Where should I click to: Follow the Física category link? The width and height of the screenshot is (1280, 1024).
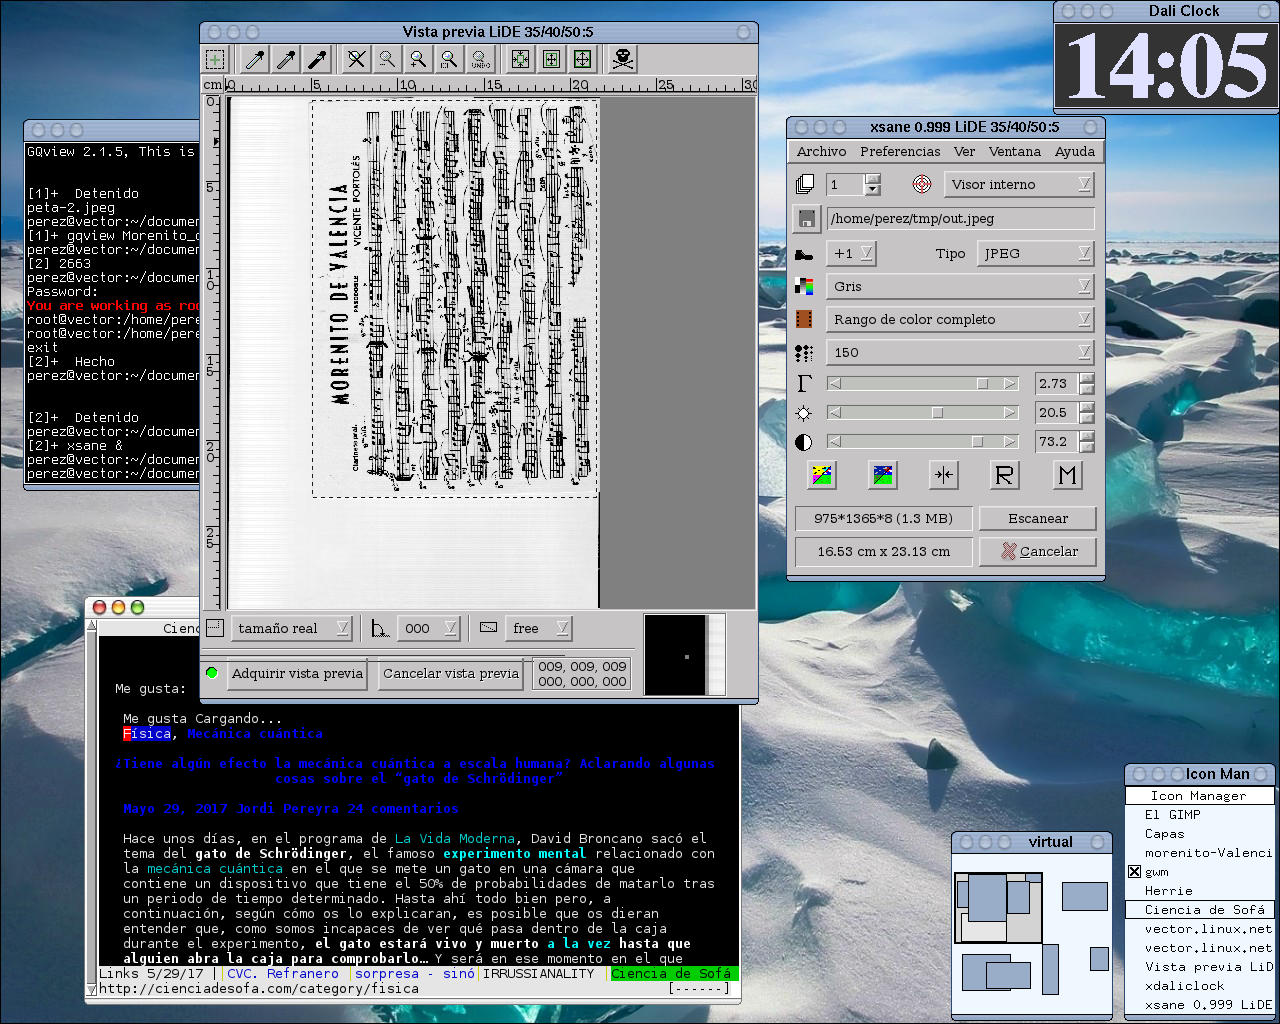[x=147, y=733]
